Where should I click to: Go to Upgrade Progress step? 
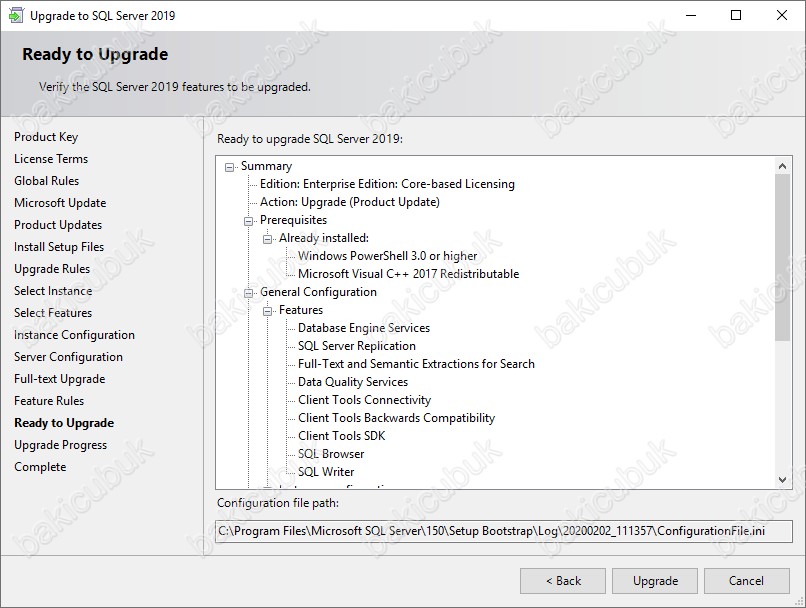[x=61, y=445]
